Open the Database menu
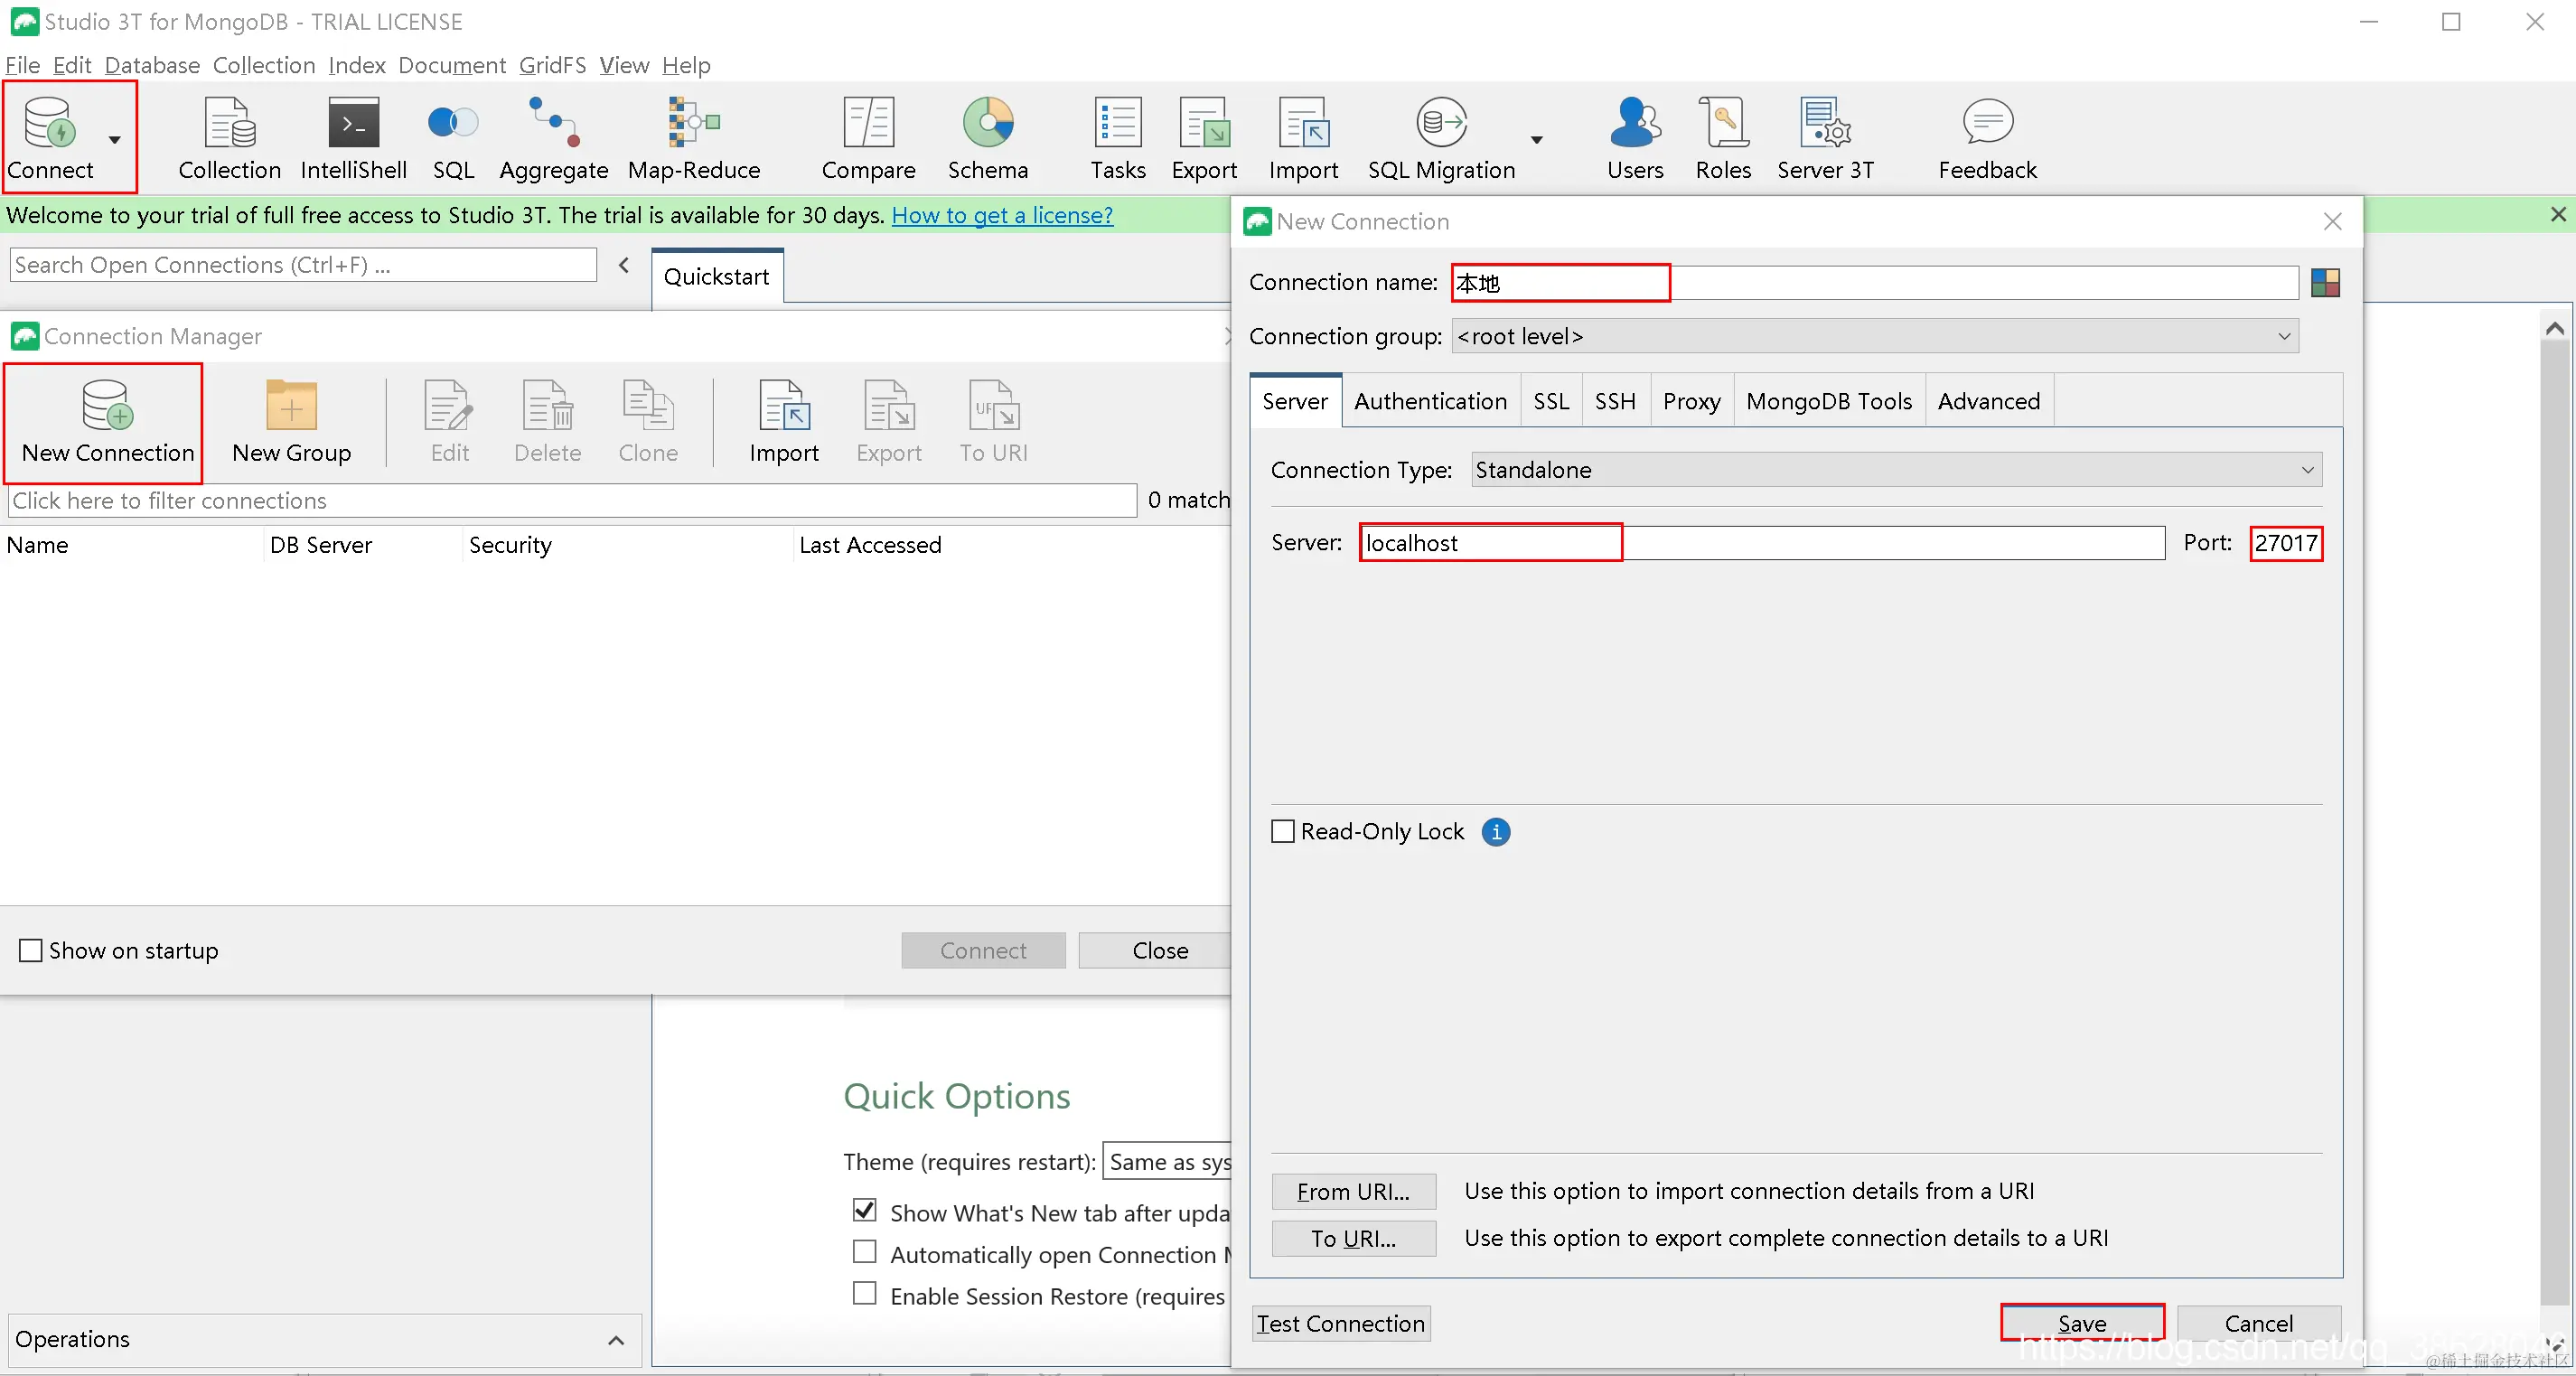2576x1376 pixels. point(152,65)
